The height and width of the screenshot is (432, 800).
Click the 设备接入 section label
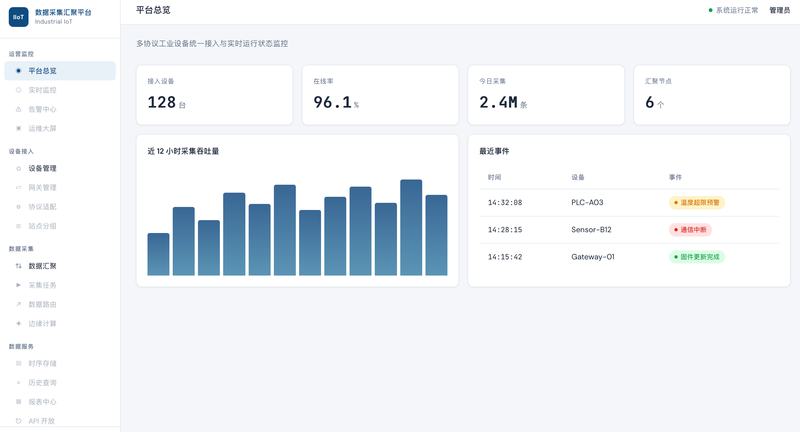pyautogui.click(x=21, y=151)
